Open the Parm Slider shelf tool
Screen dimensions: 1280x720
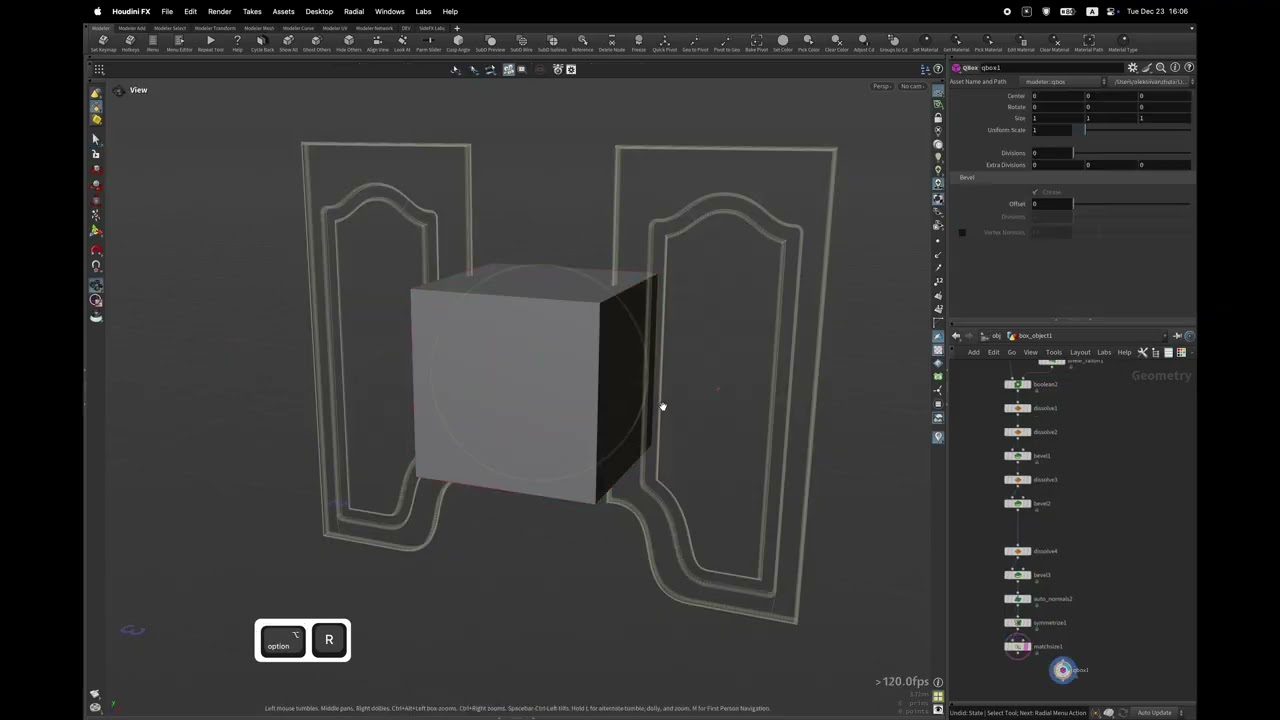point(429,43)
